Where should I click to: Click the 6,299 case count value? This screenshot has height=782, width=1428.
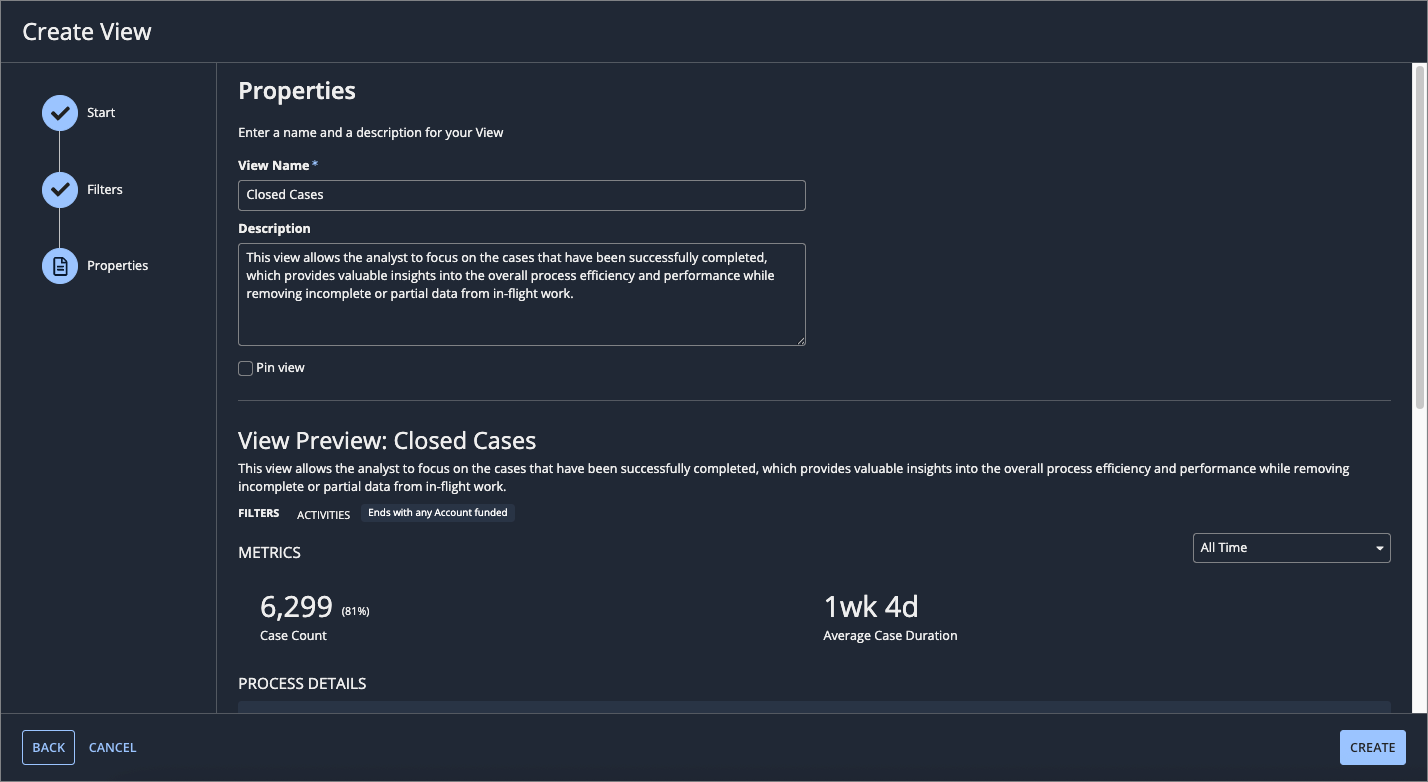click(296, 606)
